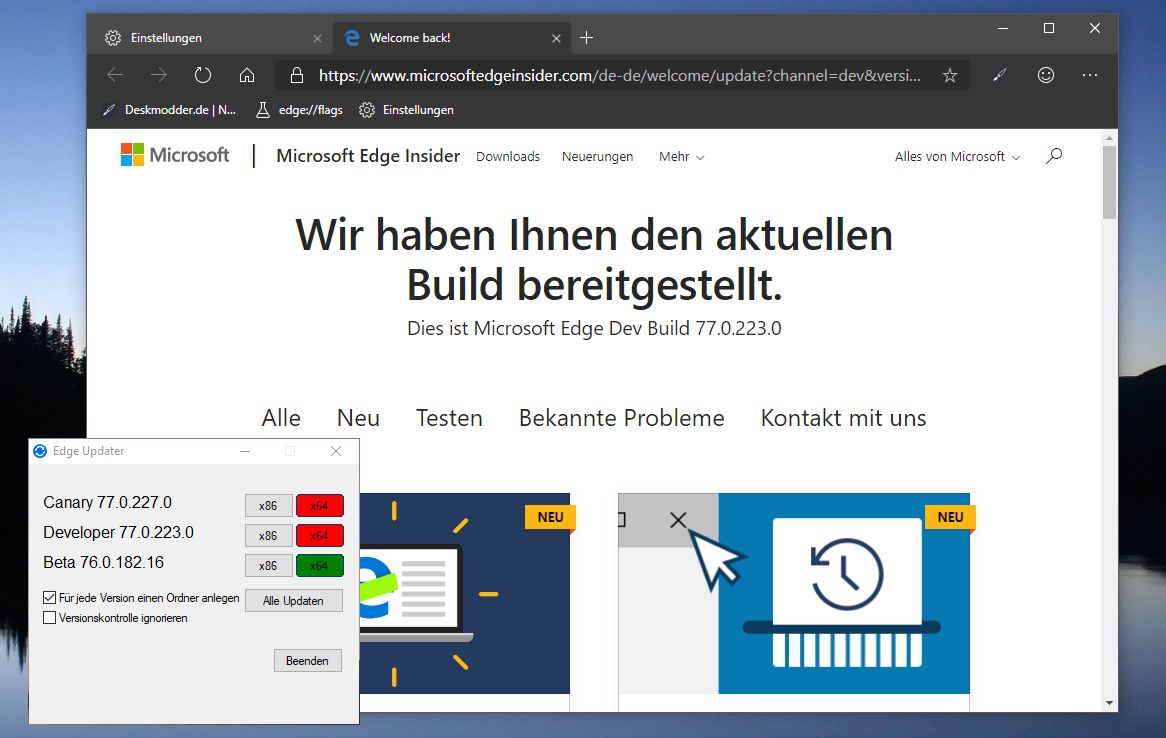Select the Alle filter tab
1166x738 pixels.
tap(281, 417)
